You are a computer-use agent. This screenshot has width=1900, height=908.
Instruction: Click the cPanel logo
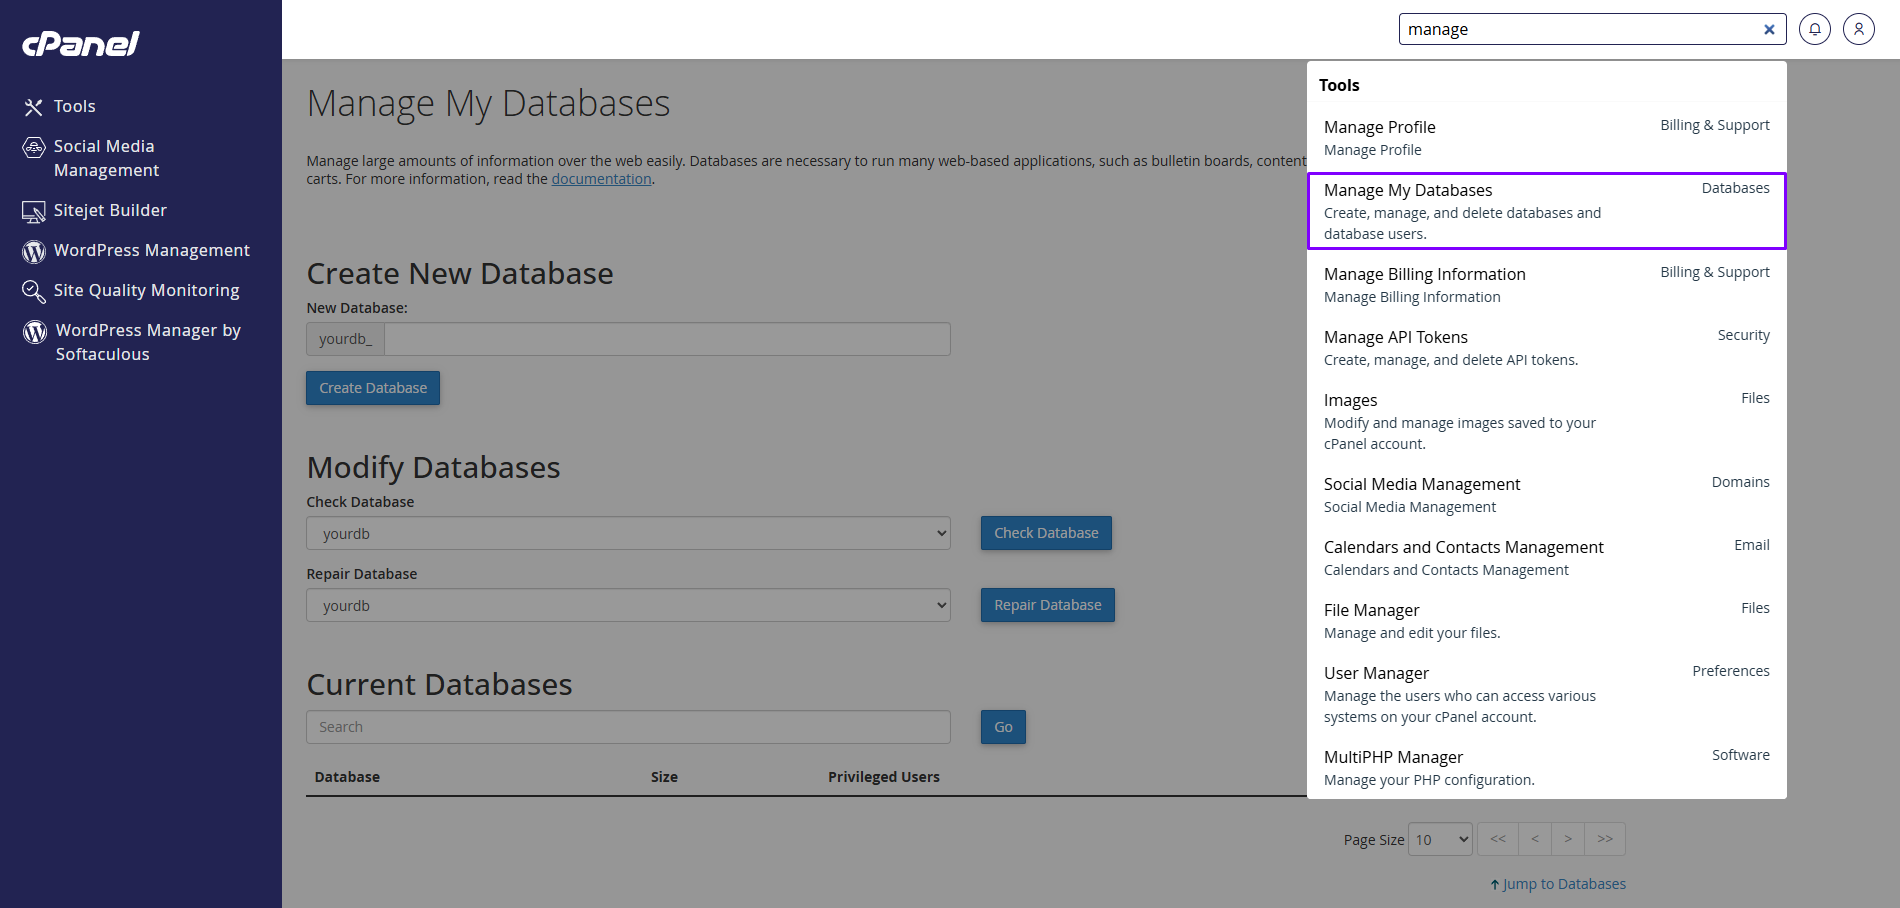tap(81, 44)
